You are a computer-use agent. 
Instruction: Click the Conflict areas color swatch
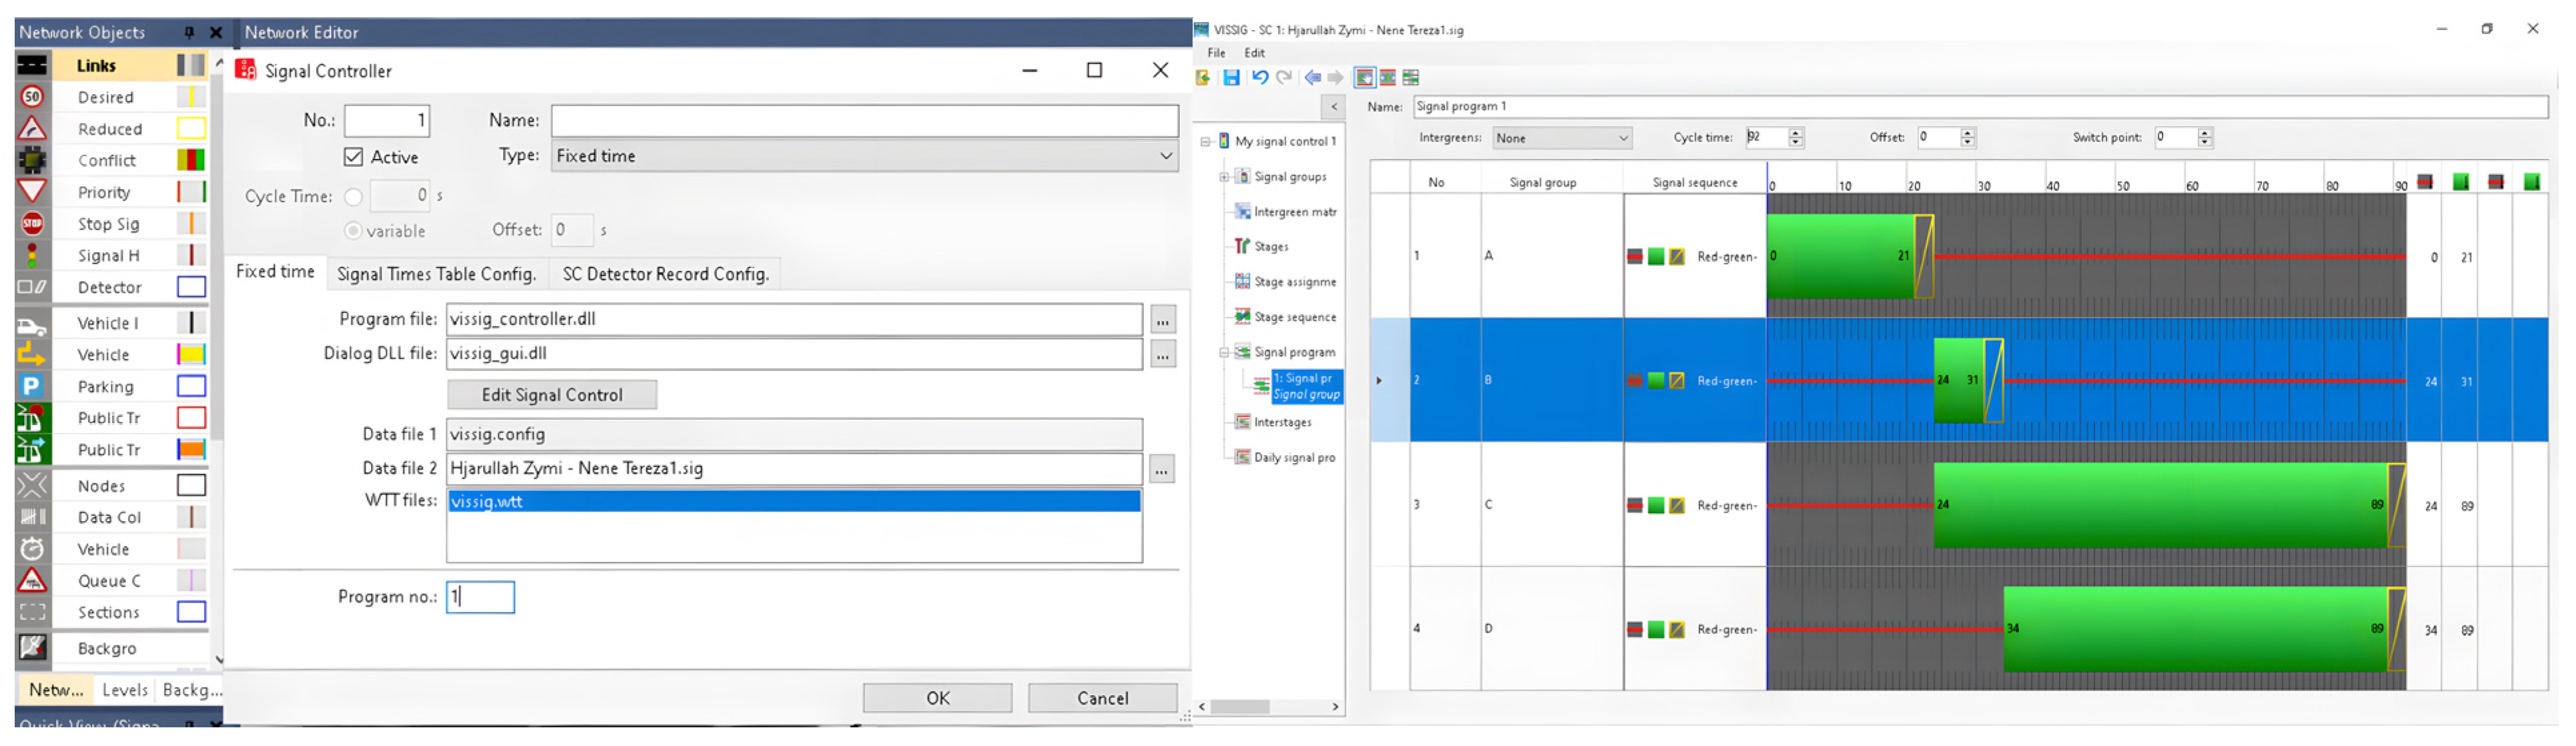pos(191,160)
